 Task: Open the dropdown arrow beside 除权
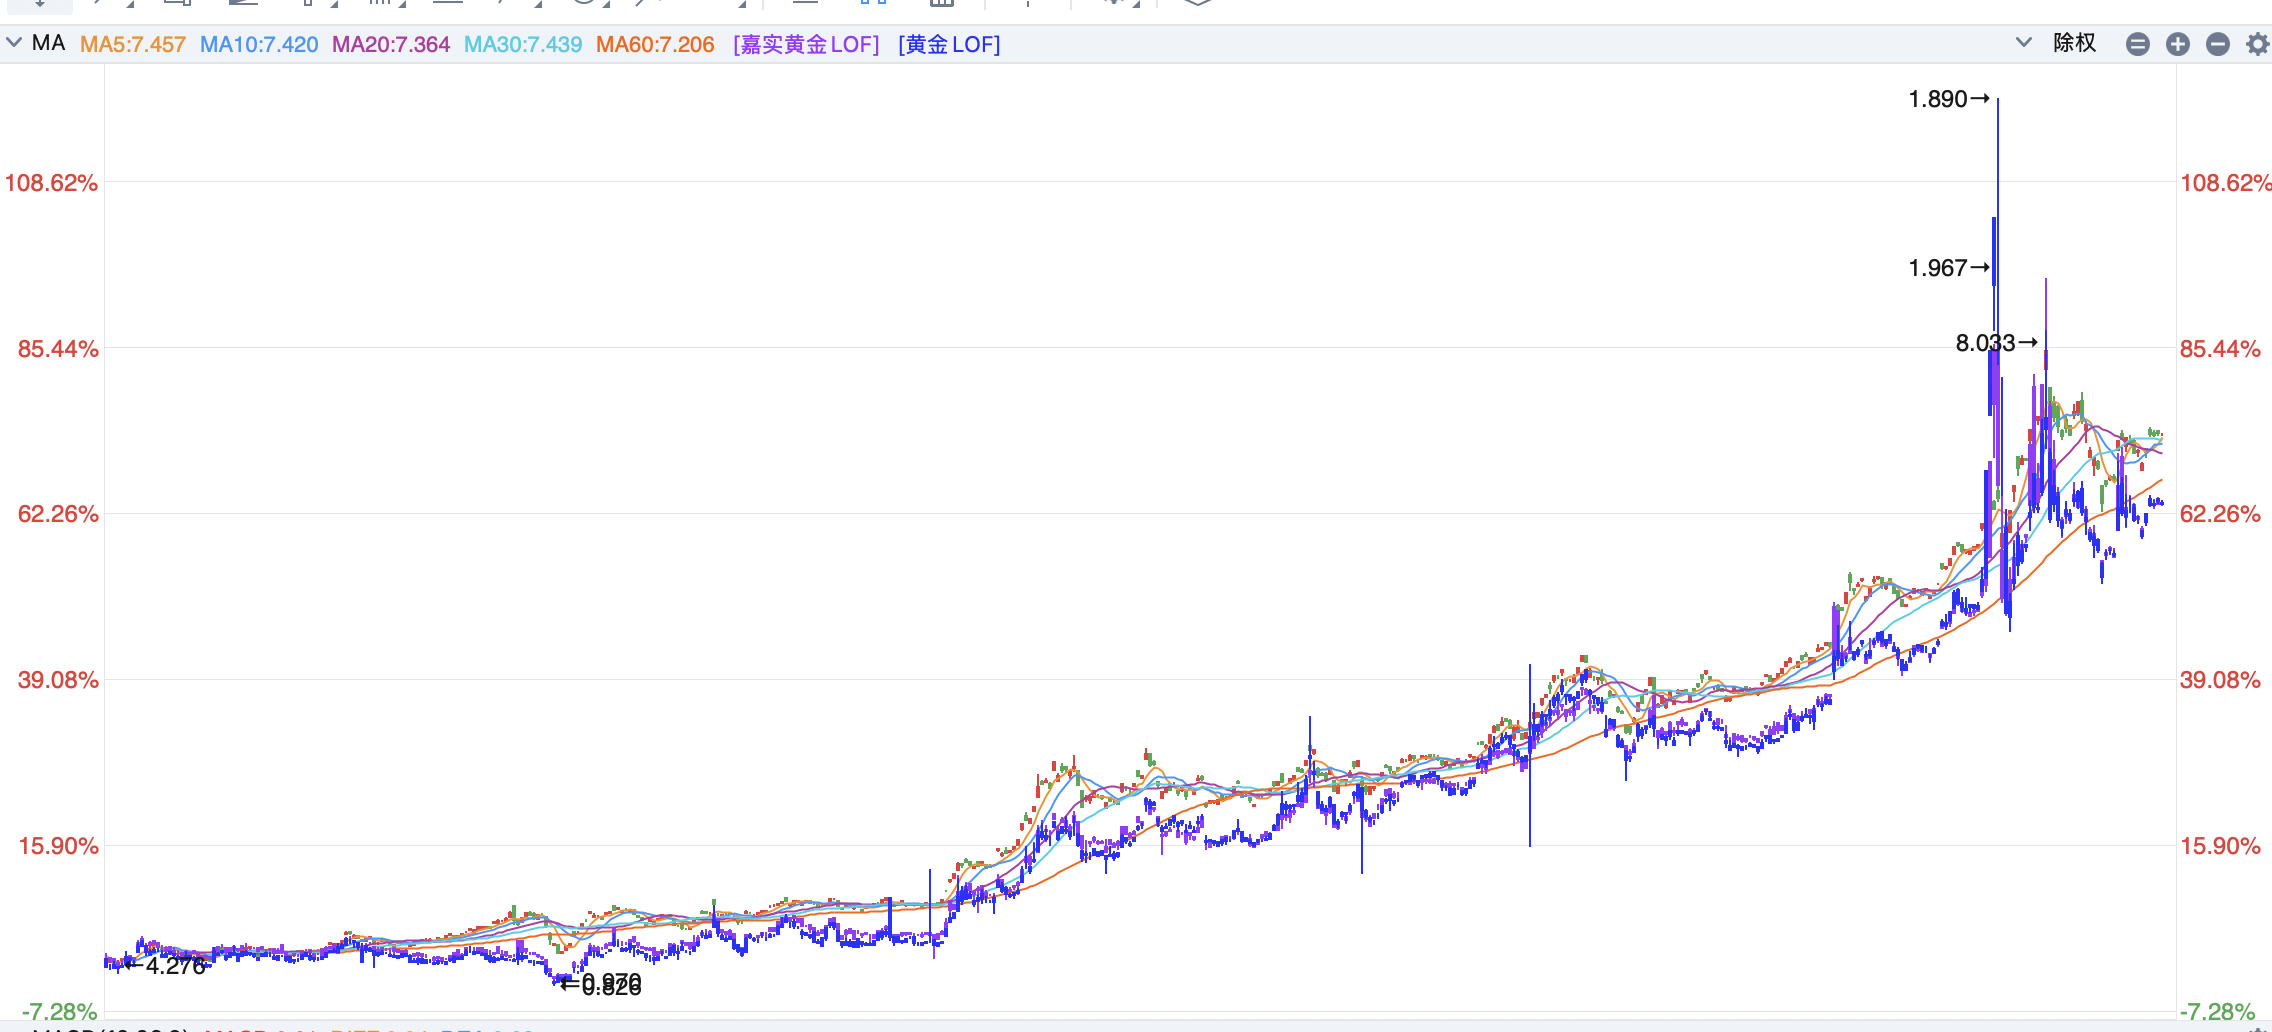(x=2023, y=43)
